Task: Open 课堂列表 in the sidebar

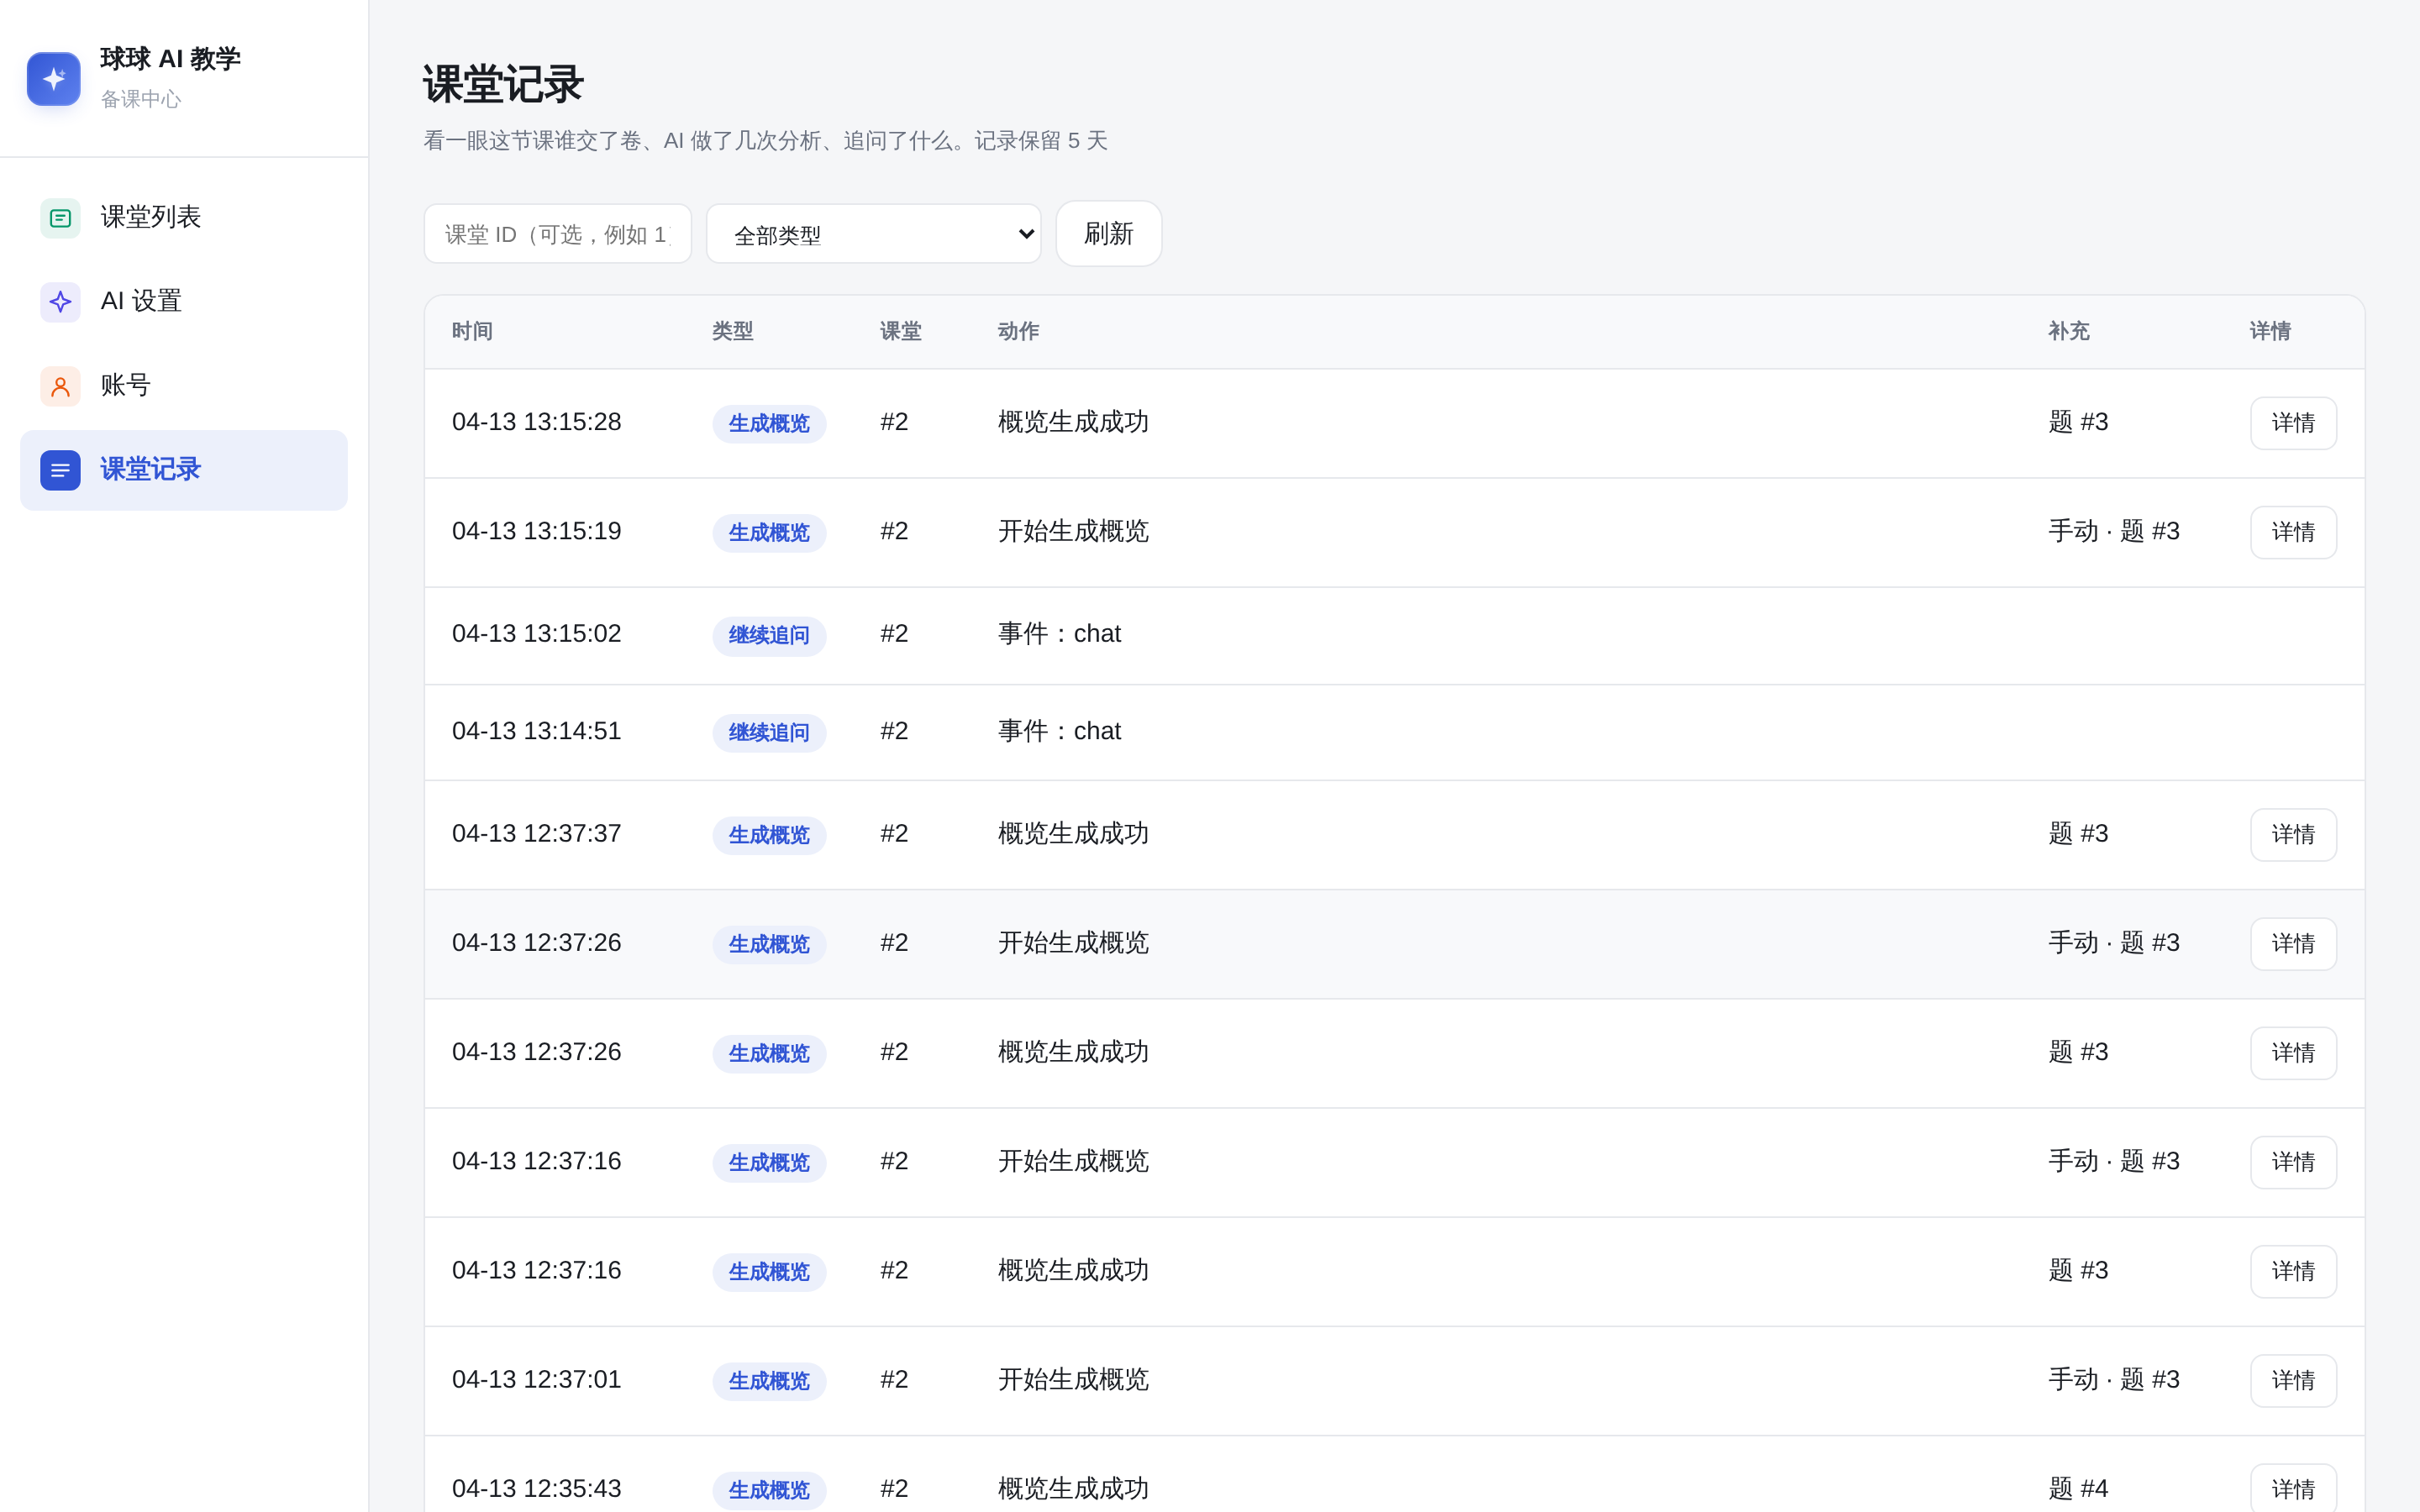Action: point(184,218)
